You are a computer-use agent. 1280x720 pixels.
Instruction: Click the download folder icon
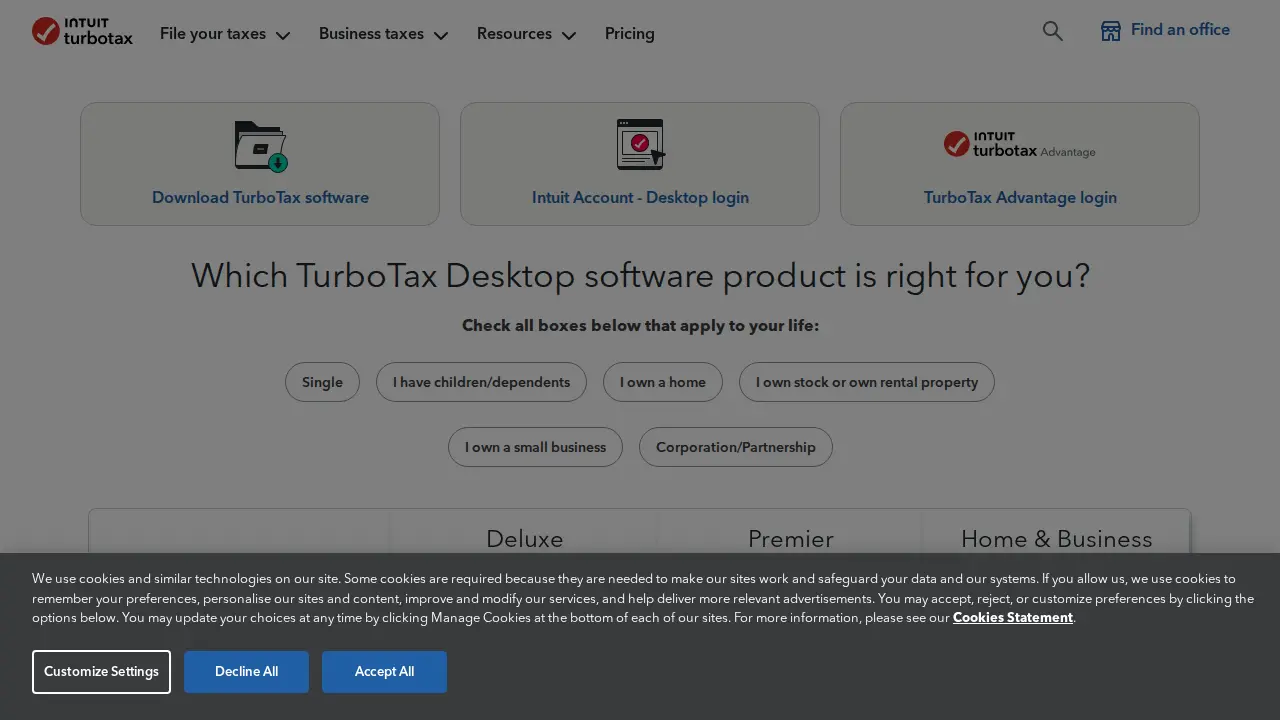(261, 146)
